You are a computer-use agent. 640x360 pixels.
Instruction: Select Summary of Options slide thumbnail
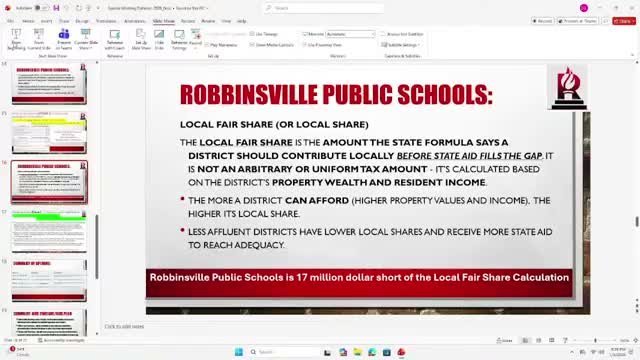pos(49,280)
